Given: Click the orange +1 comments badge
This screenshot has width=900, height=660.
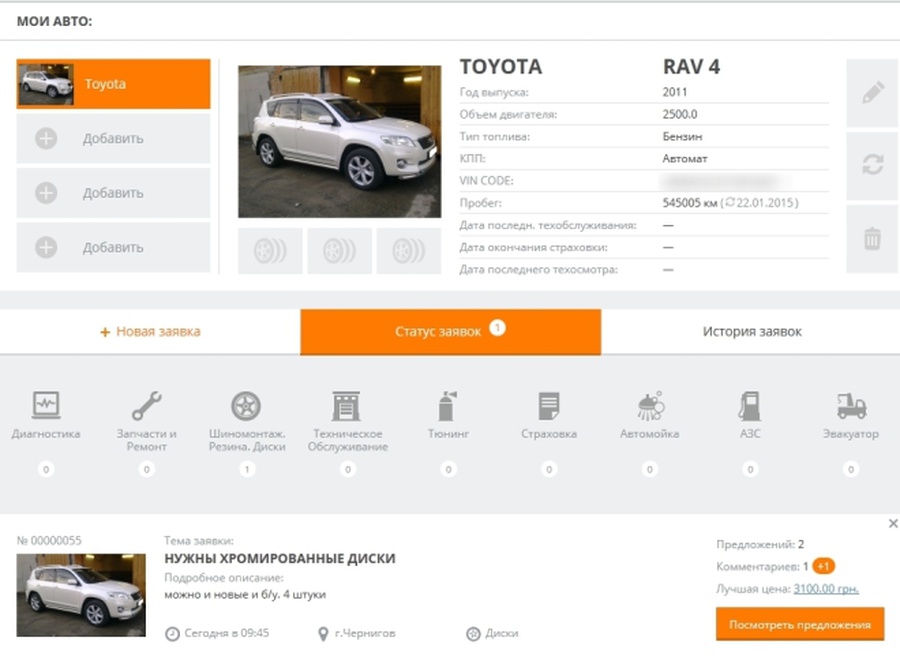Looking at the screenshot, I should point(824,566).
